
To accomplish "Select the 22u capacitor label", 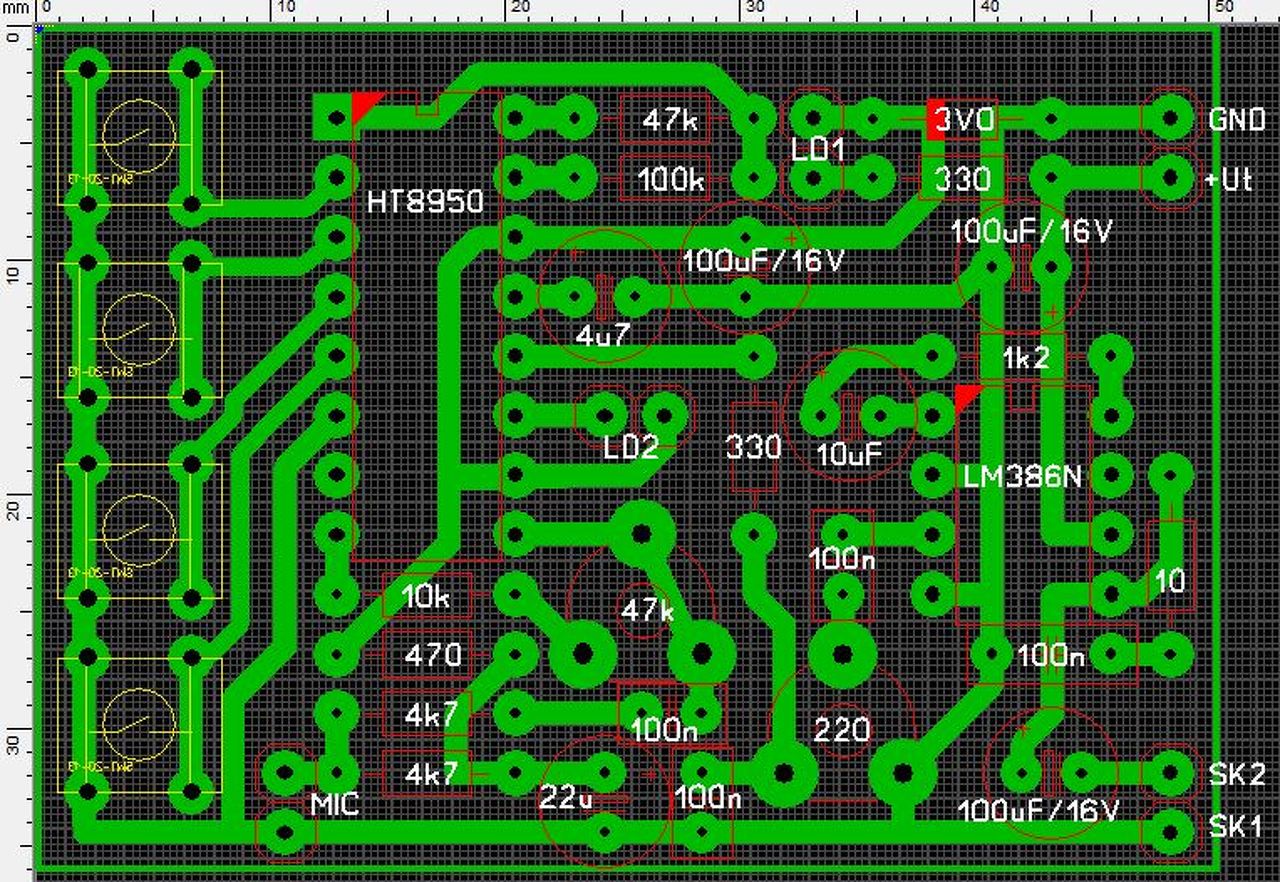I will [x=565, y=797].
